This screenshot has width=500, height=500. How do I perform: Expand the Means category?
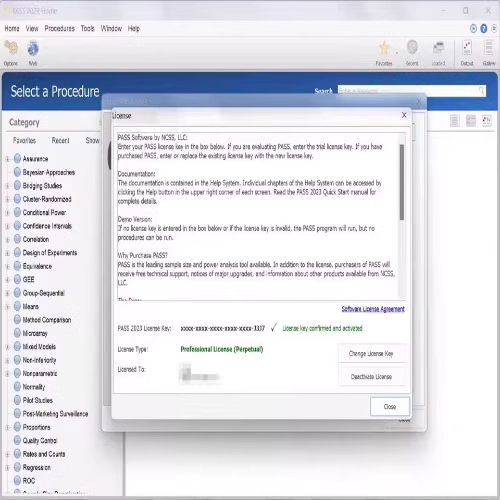7,307
